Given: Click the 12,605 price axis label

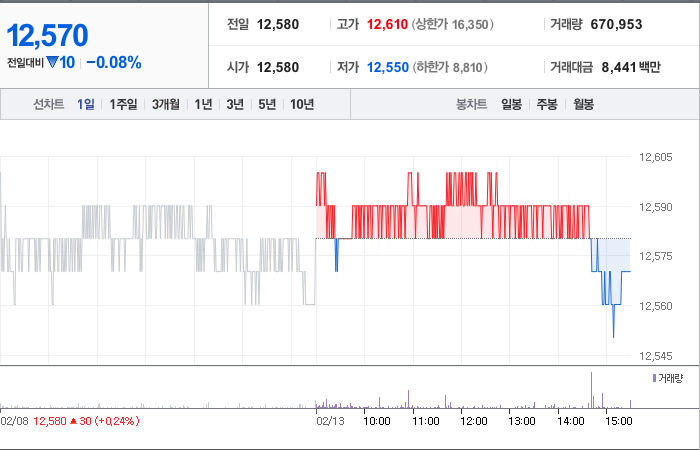Looking at the screenshot, I should click(656, 157).
